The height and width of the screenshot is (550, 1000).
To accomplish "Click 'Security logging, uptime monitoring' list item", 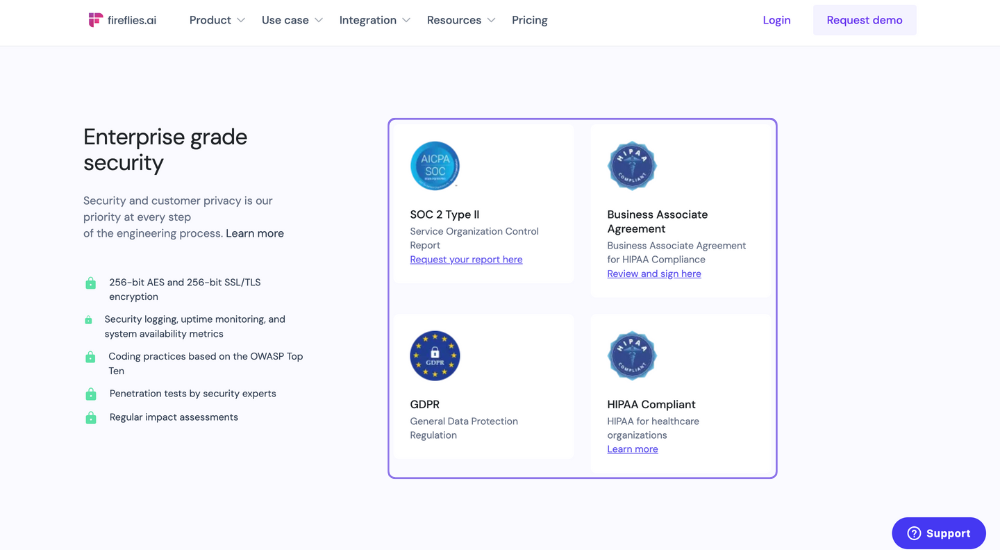I will click(x=195, y=327).
